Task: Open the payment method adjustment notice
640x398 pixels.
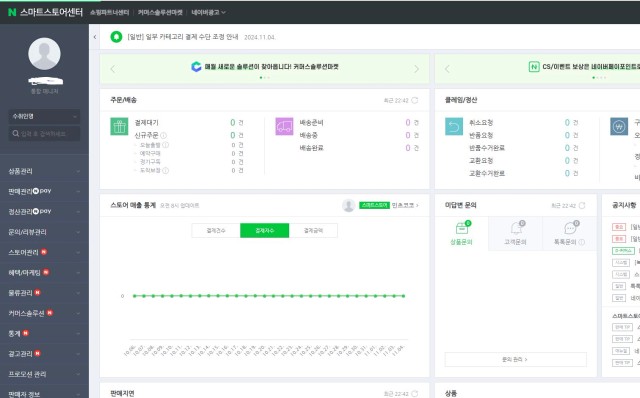Action: click(183, 37)
